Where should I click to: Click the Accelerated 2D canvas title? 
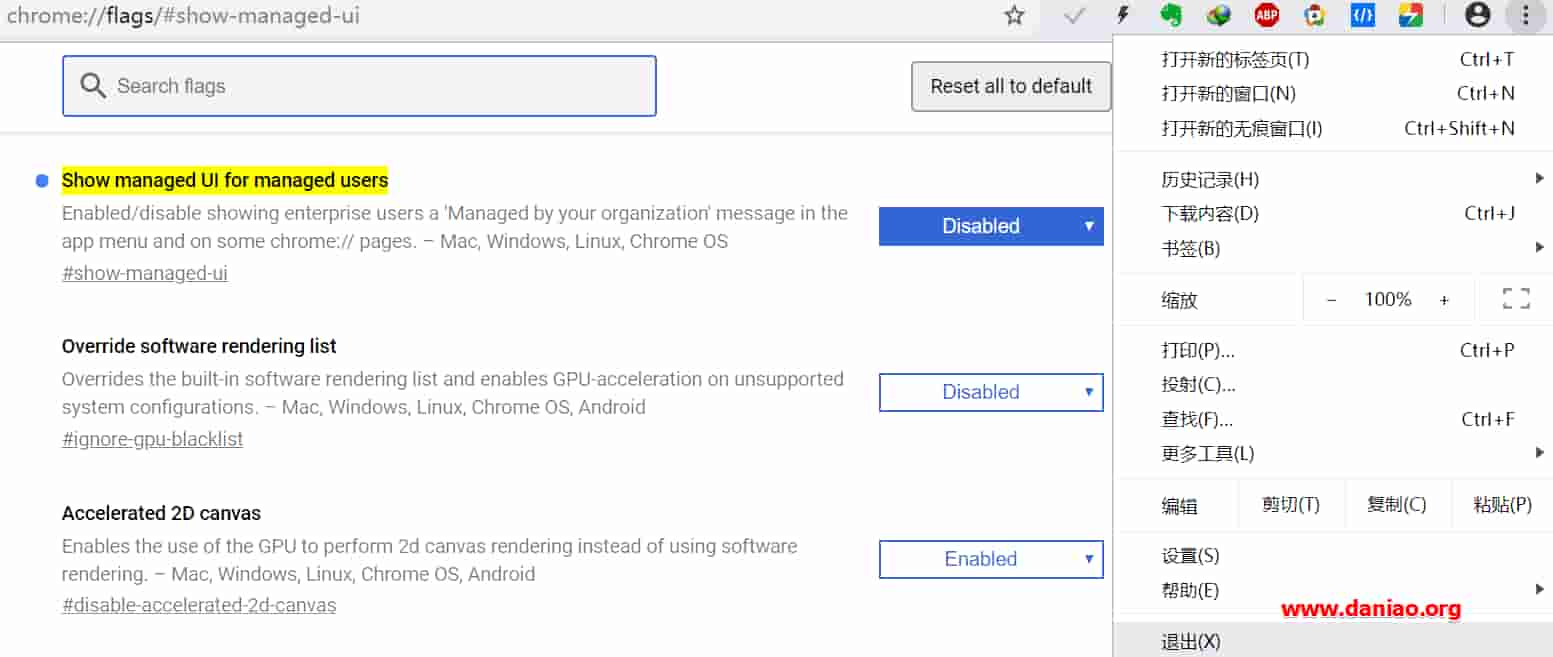tap(161, 513)
